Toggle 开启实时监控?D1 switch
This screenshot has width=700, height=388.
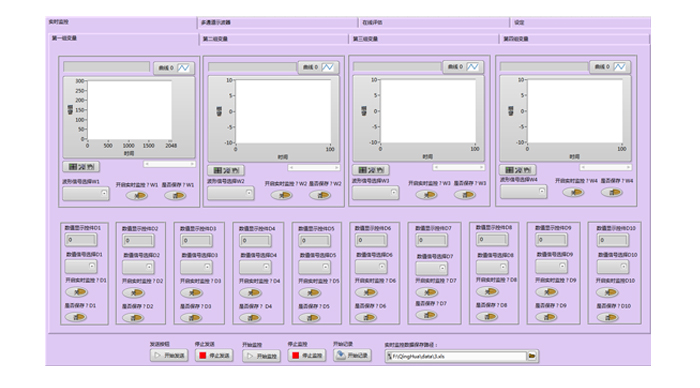77,292
